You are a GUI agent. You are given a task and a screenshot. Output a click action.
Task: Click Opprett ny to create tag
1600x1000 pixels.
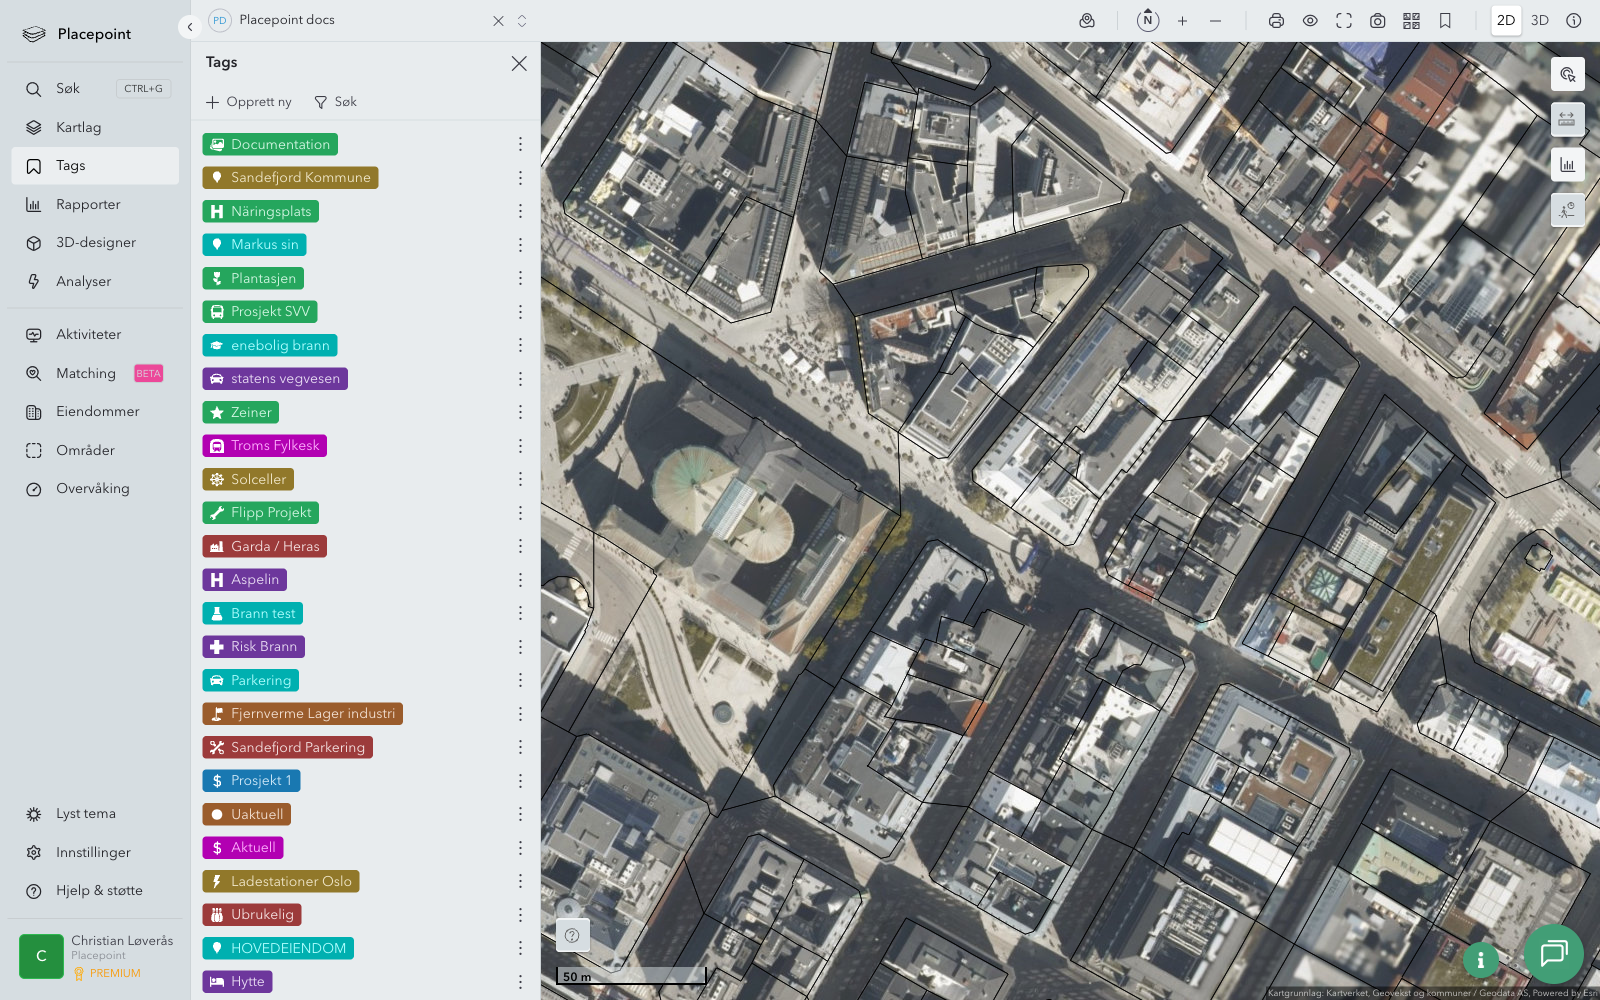(249, 102)
